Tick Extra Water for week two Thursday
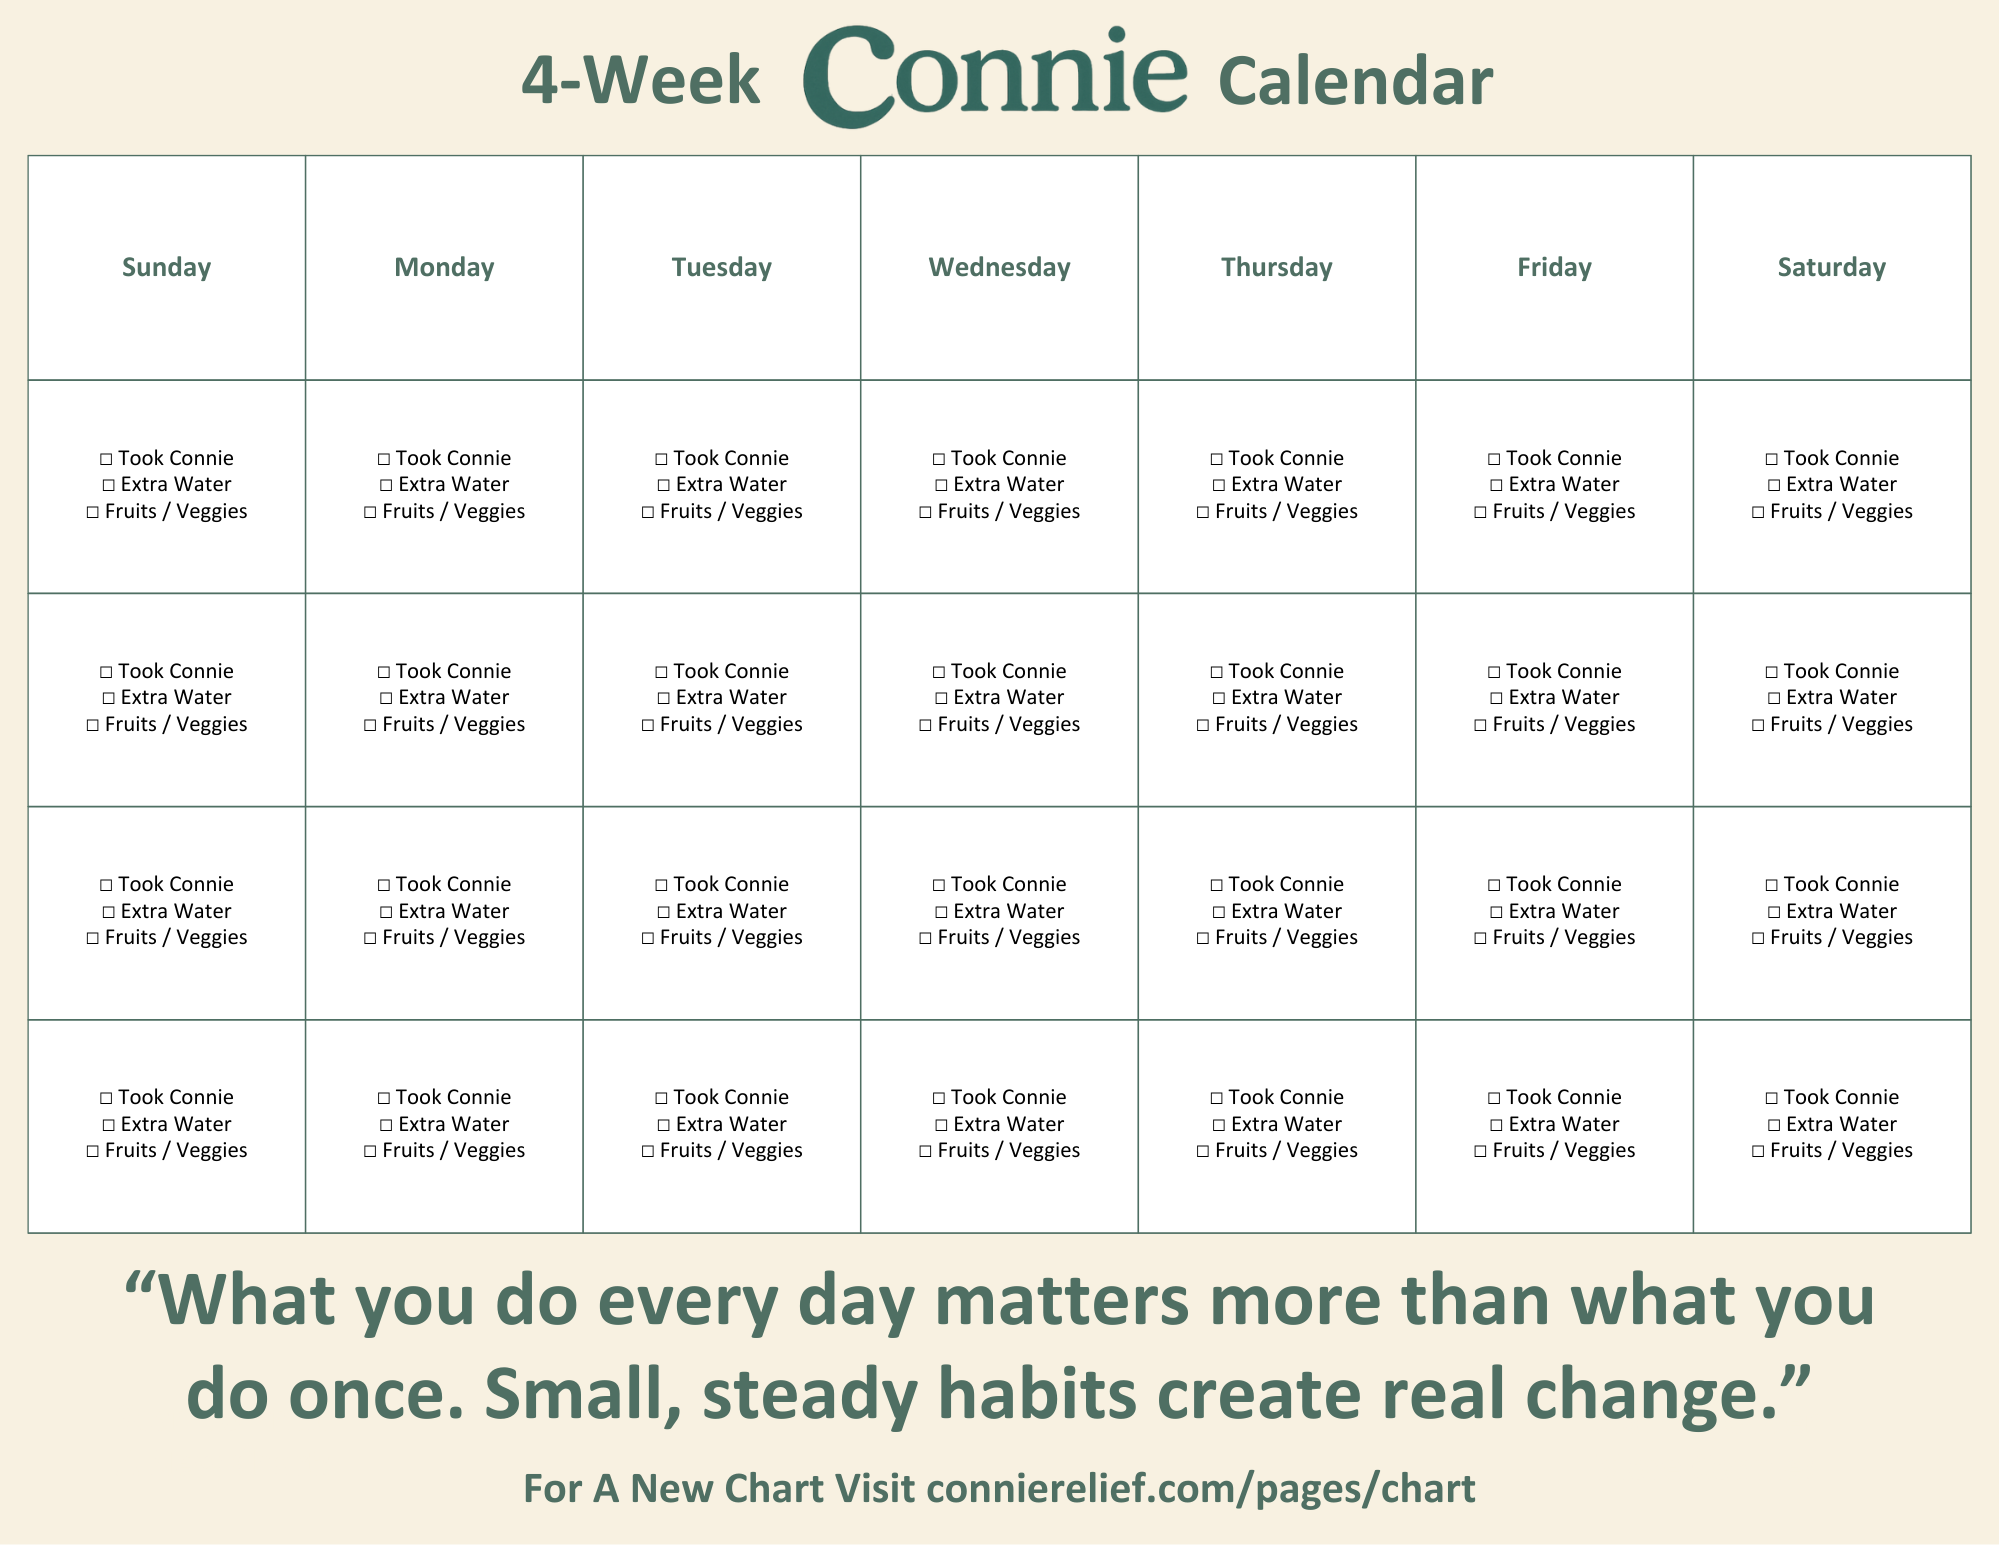Image resolution: width=1999 pixels, height=1545 pixels. 1219,699
